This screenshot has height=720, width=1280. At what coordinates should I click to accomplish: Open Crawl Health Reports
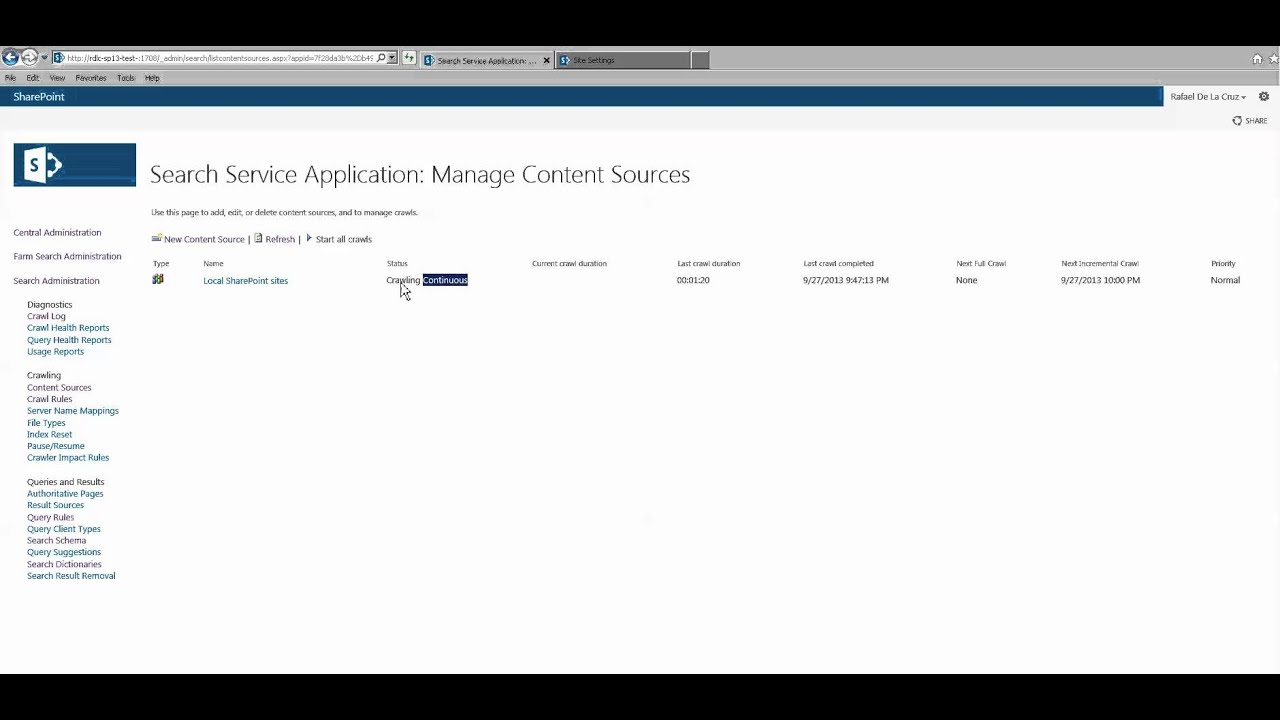(68, 328)
